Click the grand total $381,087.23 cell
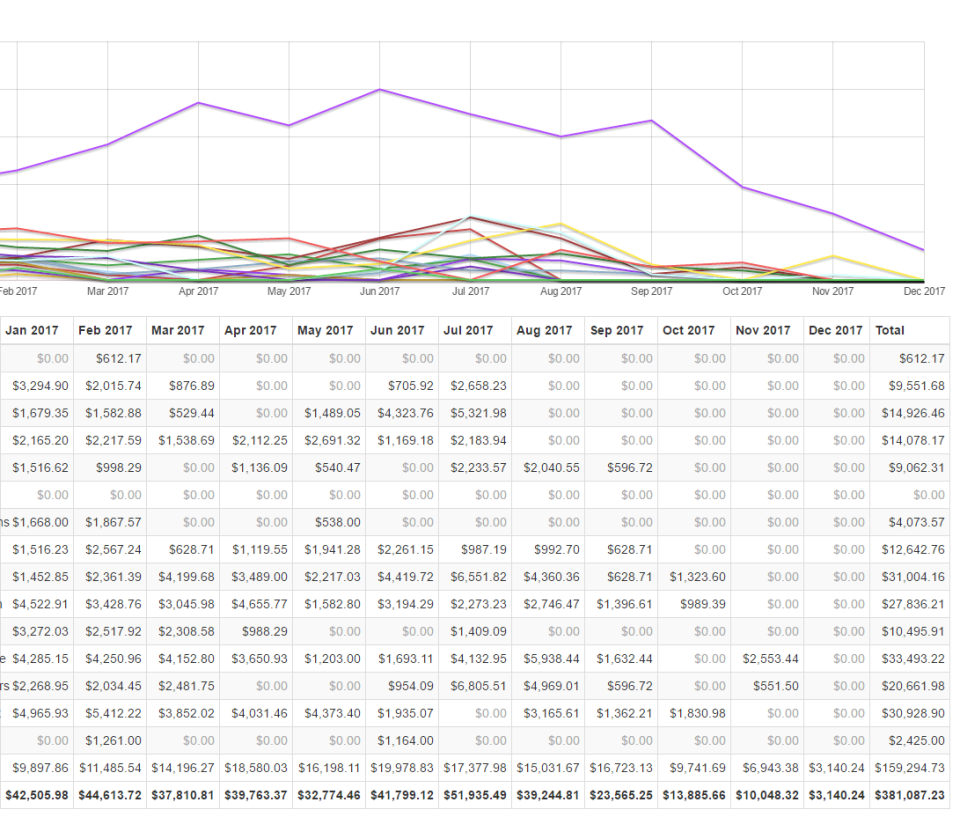Image resolution: width=960 pixels, height=817 pixels. (x=909, y=795)
